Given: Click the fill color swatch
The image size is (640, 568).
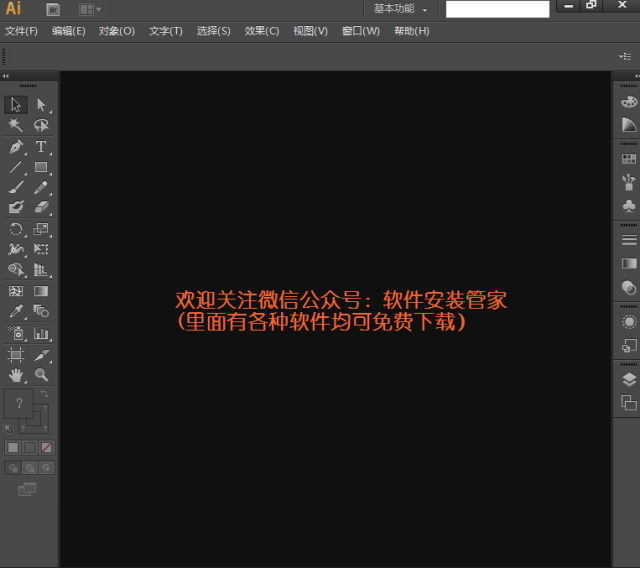Looking at the screenshot, I should click(x=20, y=403).
